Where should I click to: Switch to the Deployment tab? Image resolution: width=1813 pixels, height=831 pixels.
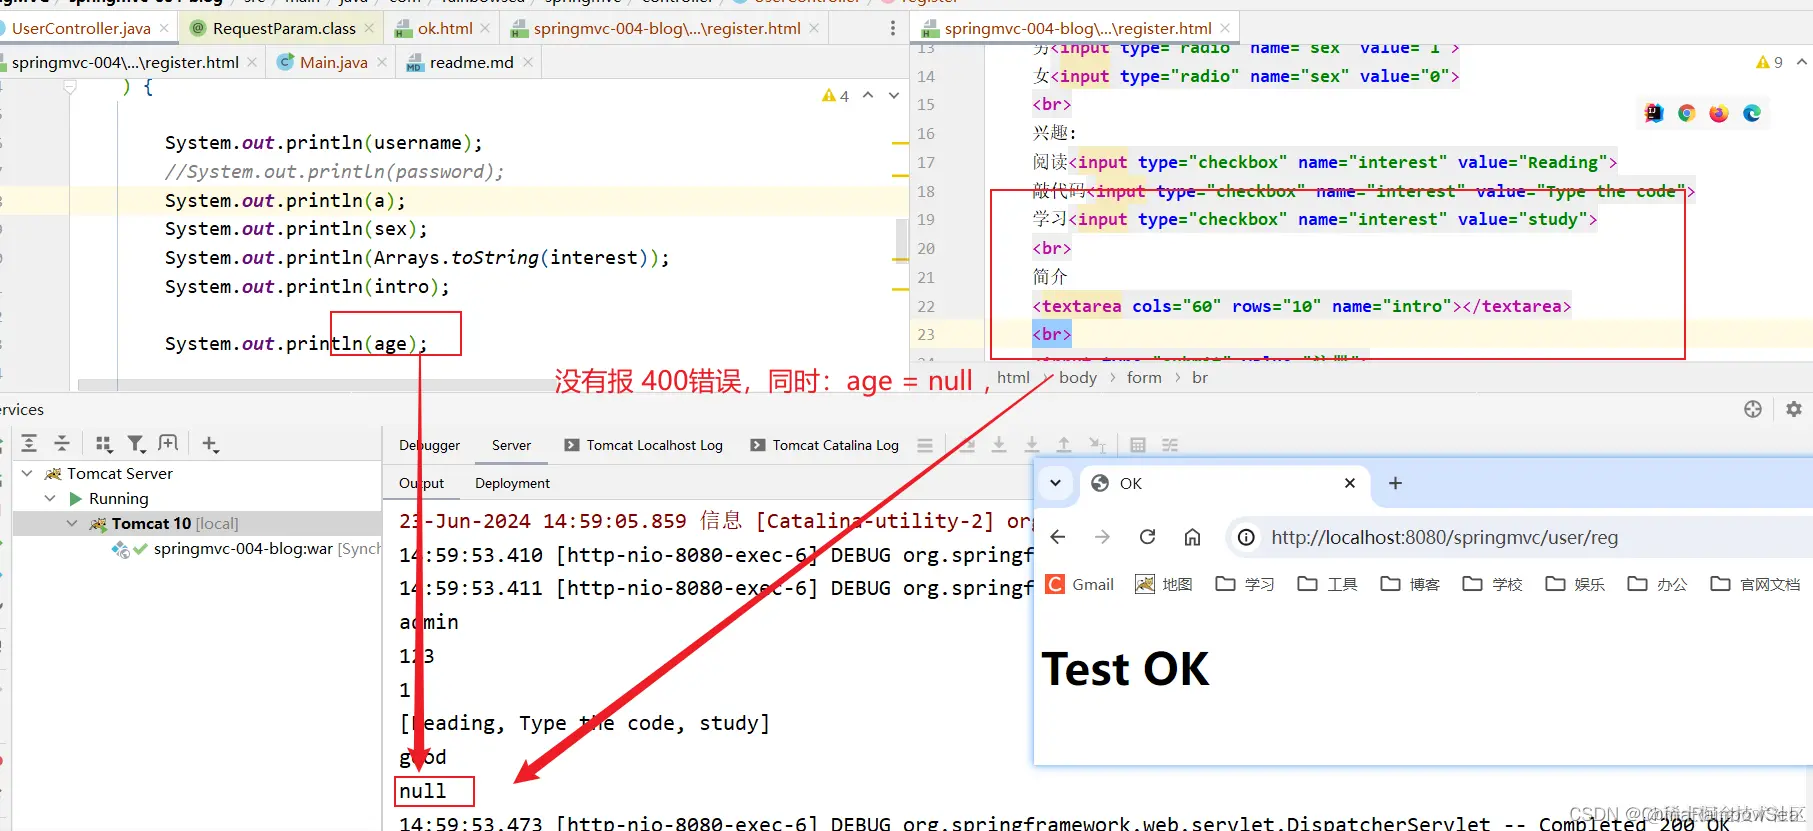coord(512,483)
